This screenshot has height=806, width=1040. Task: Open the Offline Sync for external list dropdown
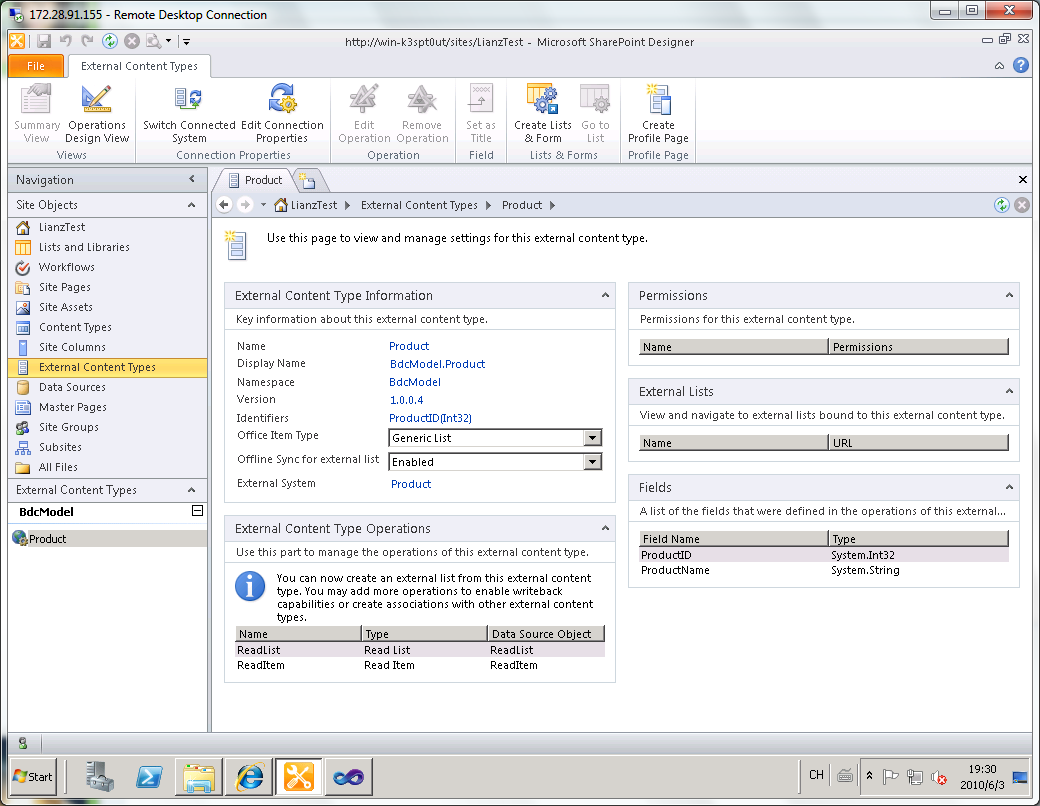point(592,462)
